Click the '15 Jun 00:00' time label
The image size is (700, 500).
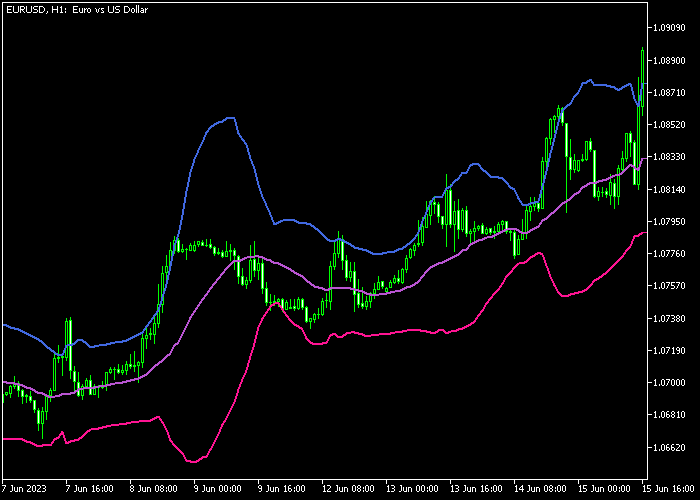click(x=604, y=489)
